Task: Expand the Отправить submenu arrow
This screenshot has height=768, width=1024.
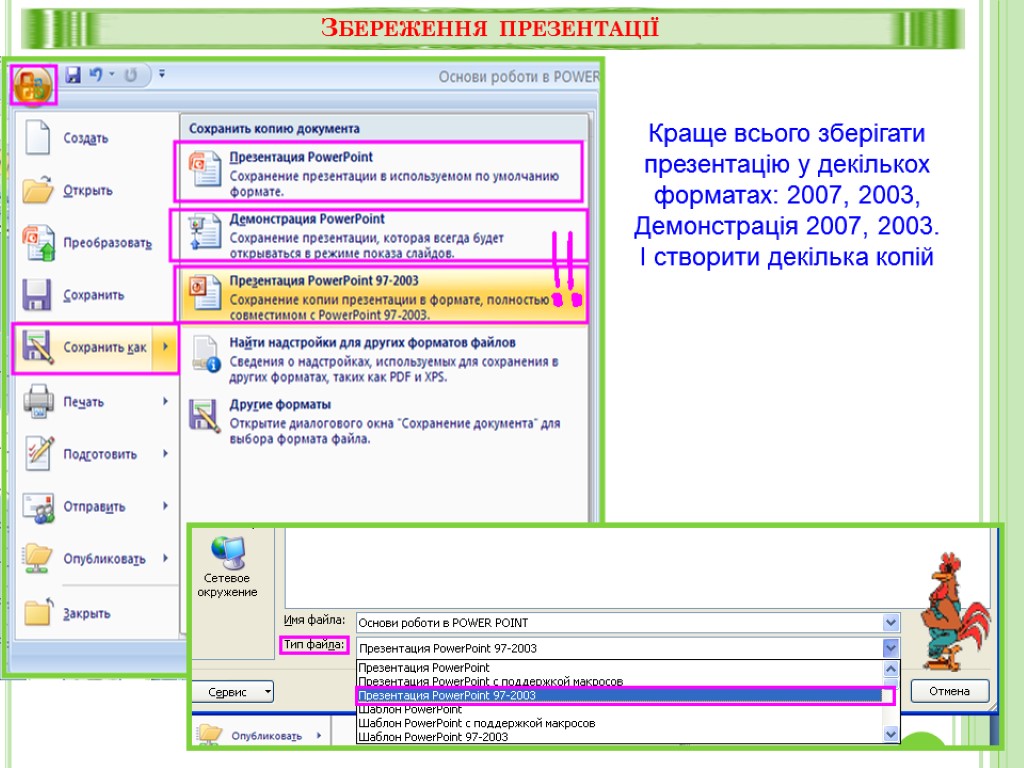Action: tap(165, 505)
